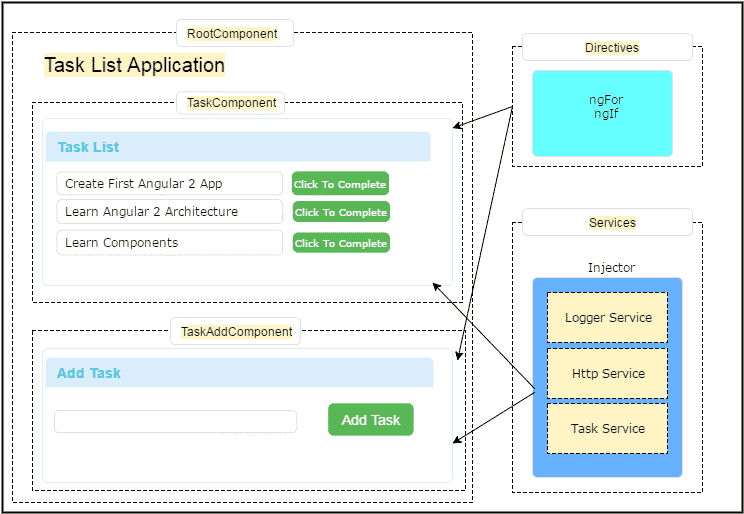Select the Create First Angular 2 App field
The width and height of the screenshot is (744, 514).
coord(169,184)
